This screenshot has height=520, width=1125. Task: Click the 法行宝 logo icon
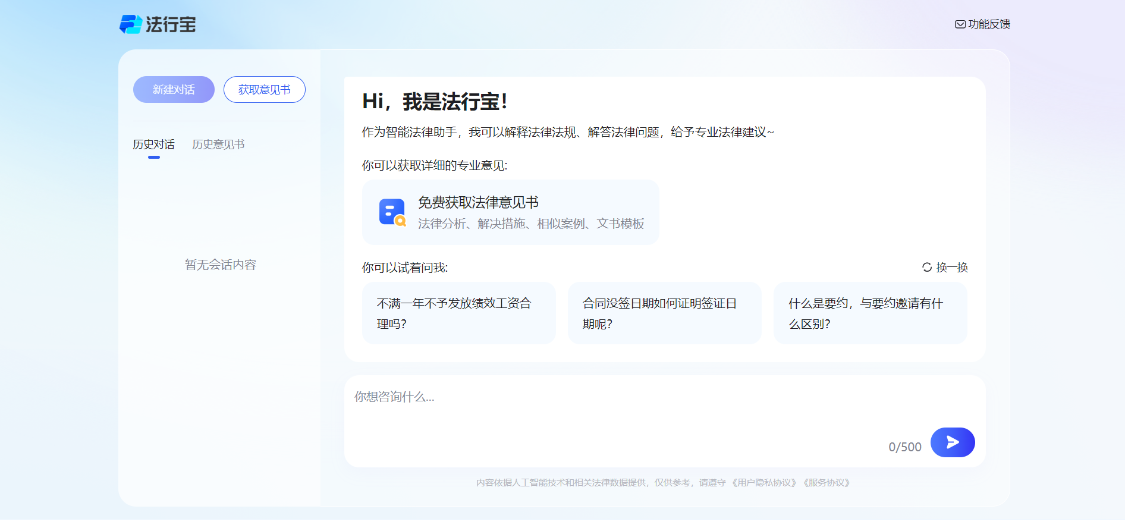point(131,24)
